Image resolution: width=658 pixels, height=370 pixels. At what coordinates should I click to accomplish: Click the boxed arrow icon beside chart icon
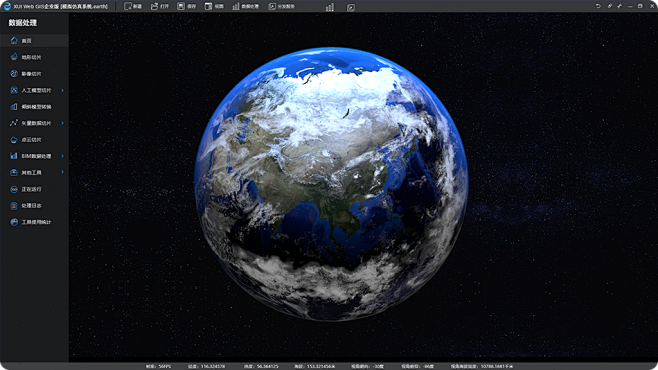click(351, 7)
